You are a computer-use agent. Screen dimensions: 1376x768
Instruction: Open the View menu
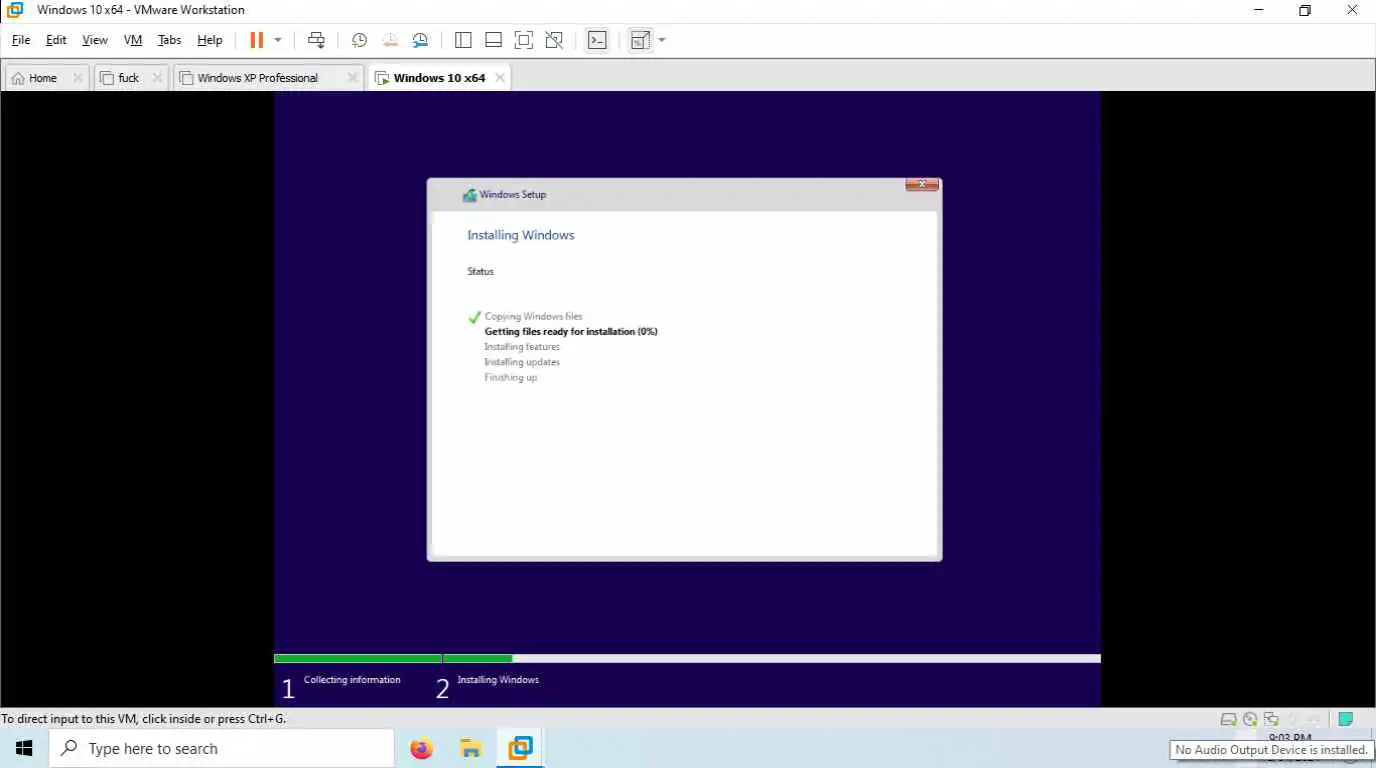pos(95,40)
